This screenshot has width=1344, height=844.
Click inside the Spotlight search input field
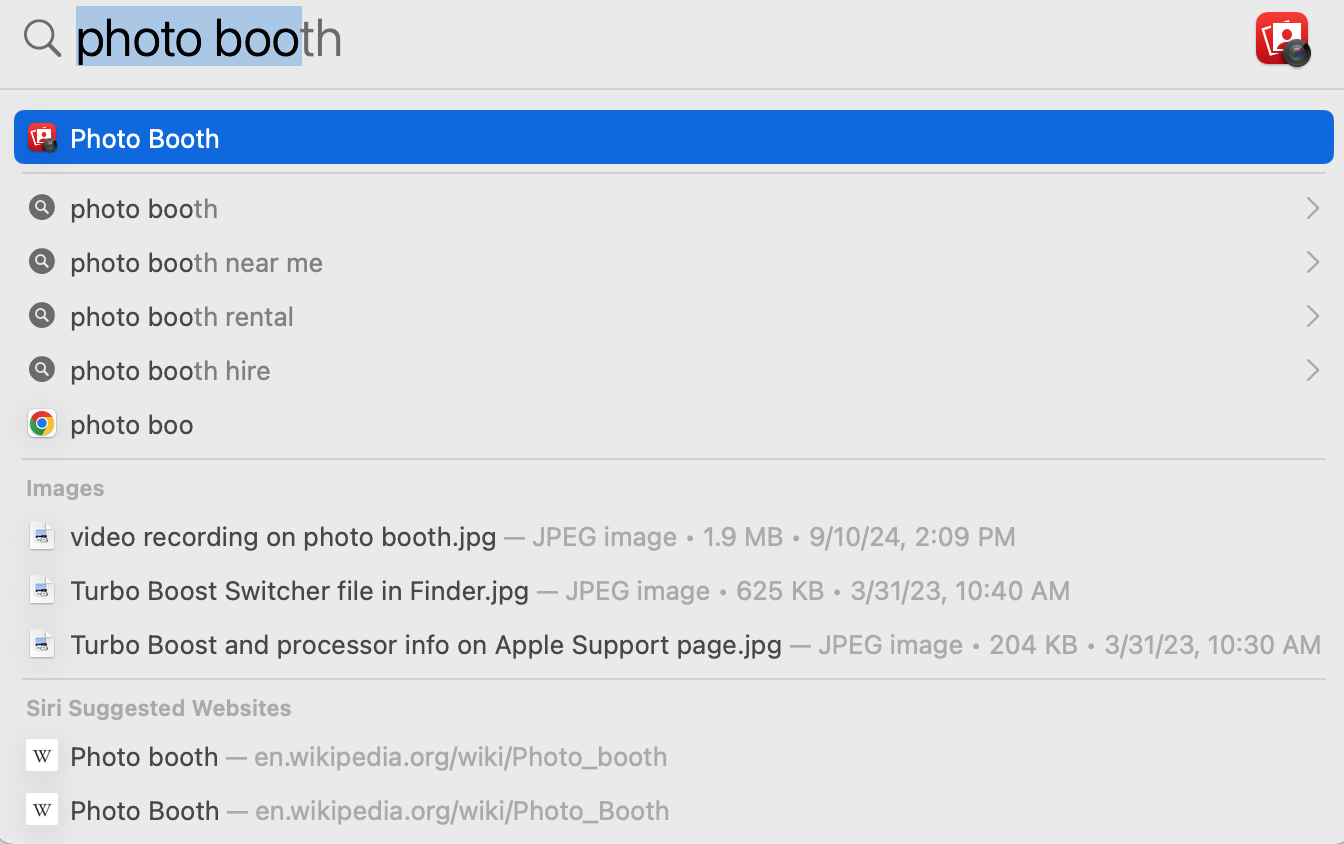pyautogui.click(x=500, y=38)
